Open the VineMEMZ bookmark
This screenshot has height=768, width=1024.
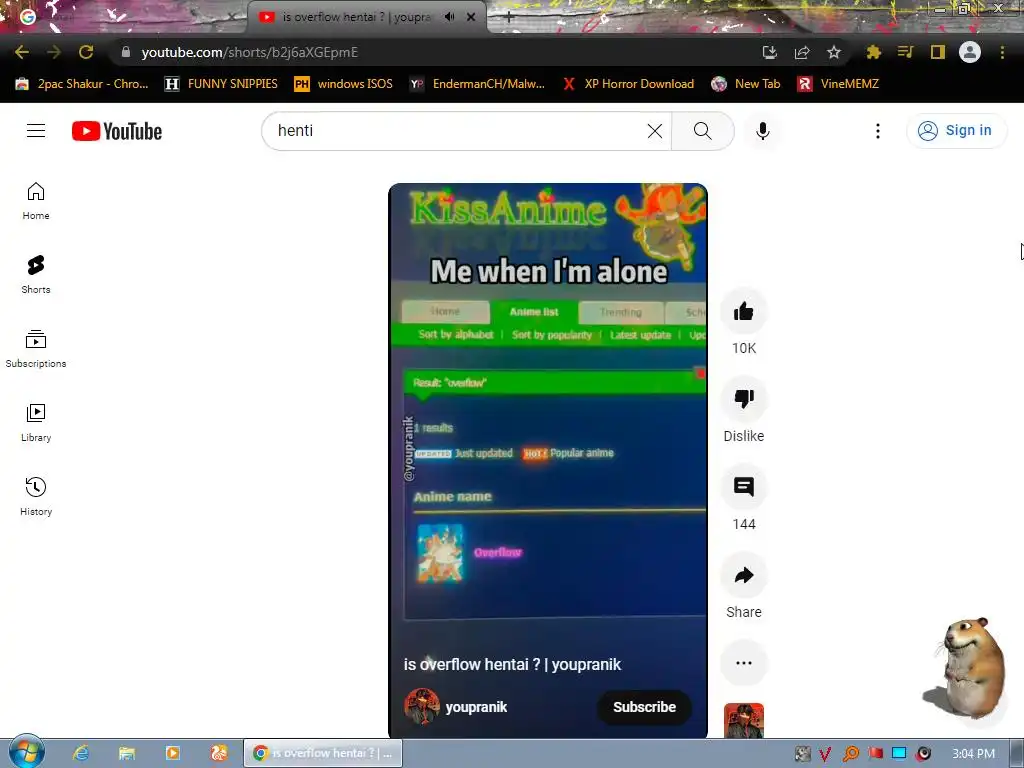(x=839, y=84)
